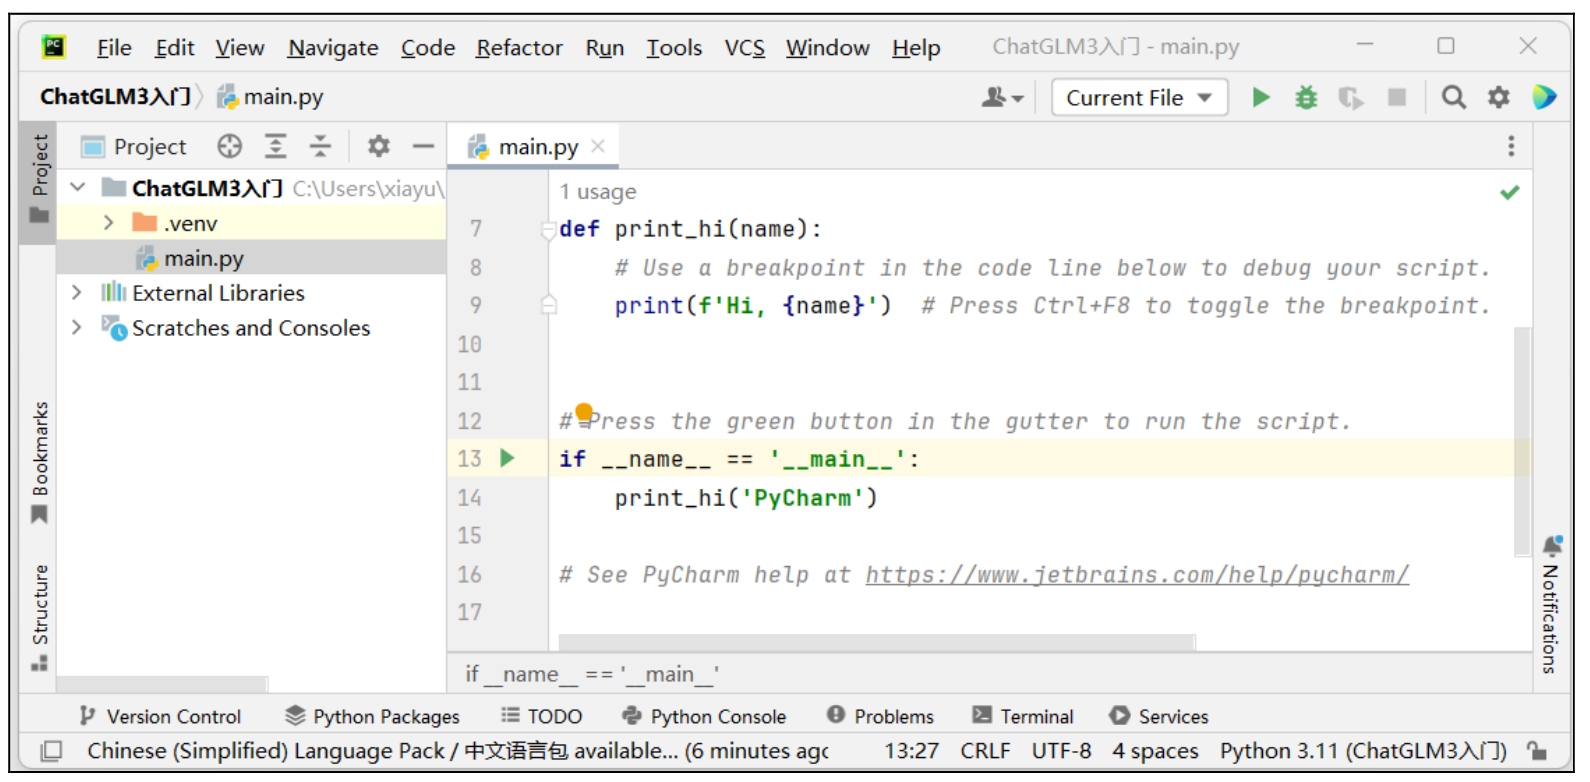Open UTF-8 file encoding selector
The width and height of the screenshot is (1590, 782).
(x=1061, y=751)
